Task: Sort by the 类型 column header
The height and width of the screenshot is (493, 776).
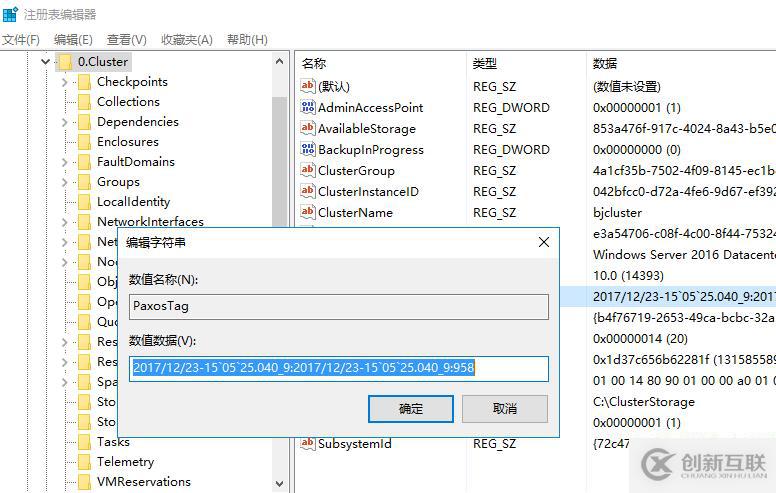Action: (485, 63)
